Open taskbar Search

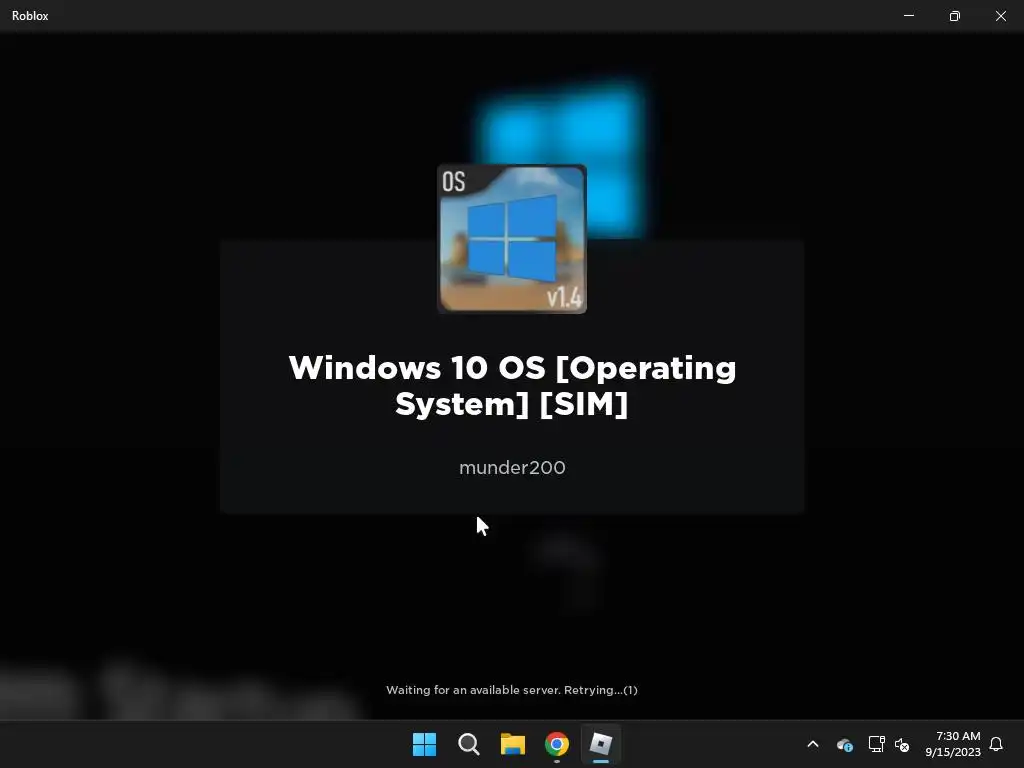point(468,744)
